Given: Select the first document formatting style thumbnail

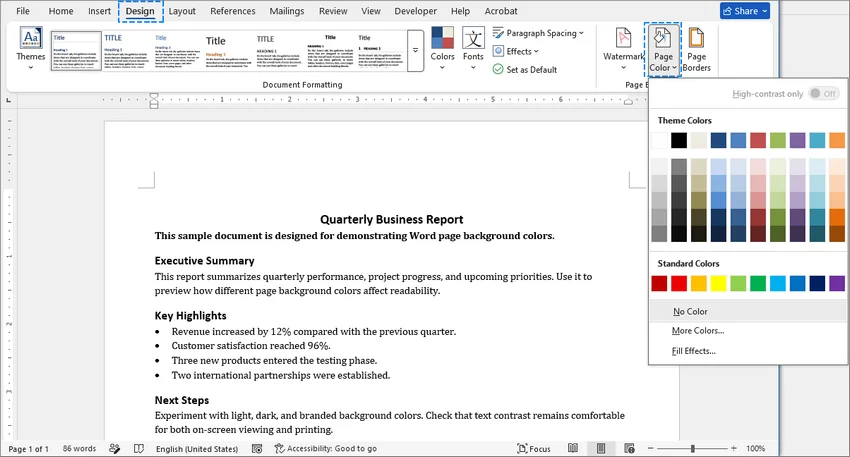Looking at the screenshot, I should 76,51.
